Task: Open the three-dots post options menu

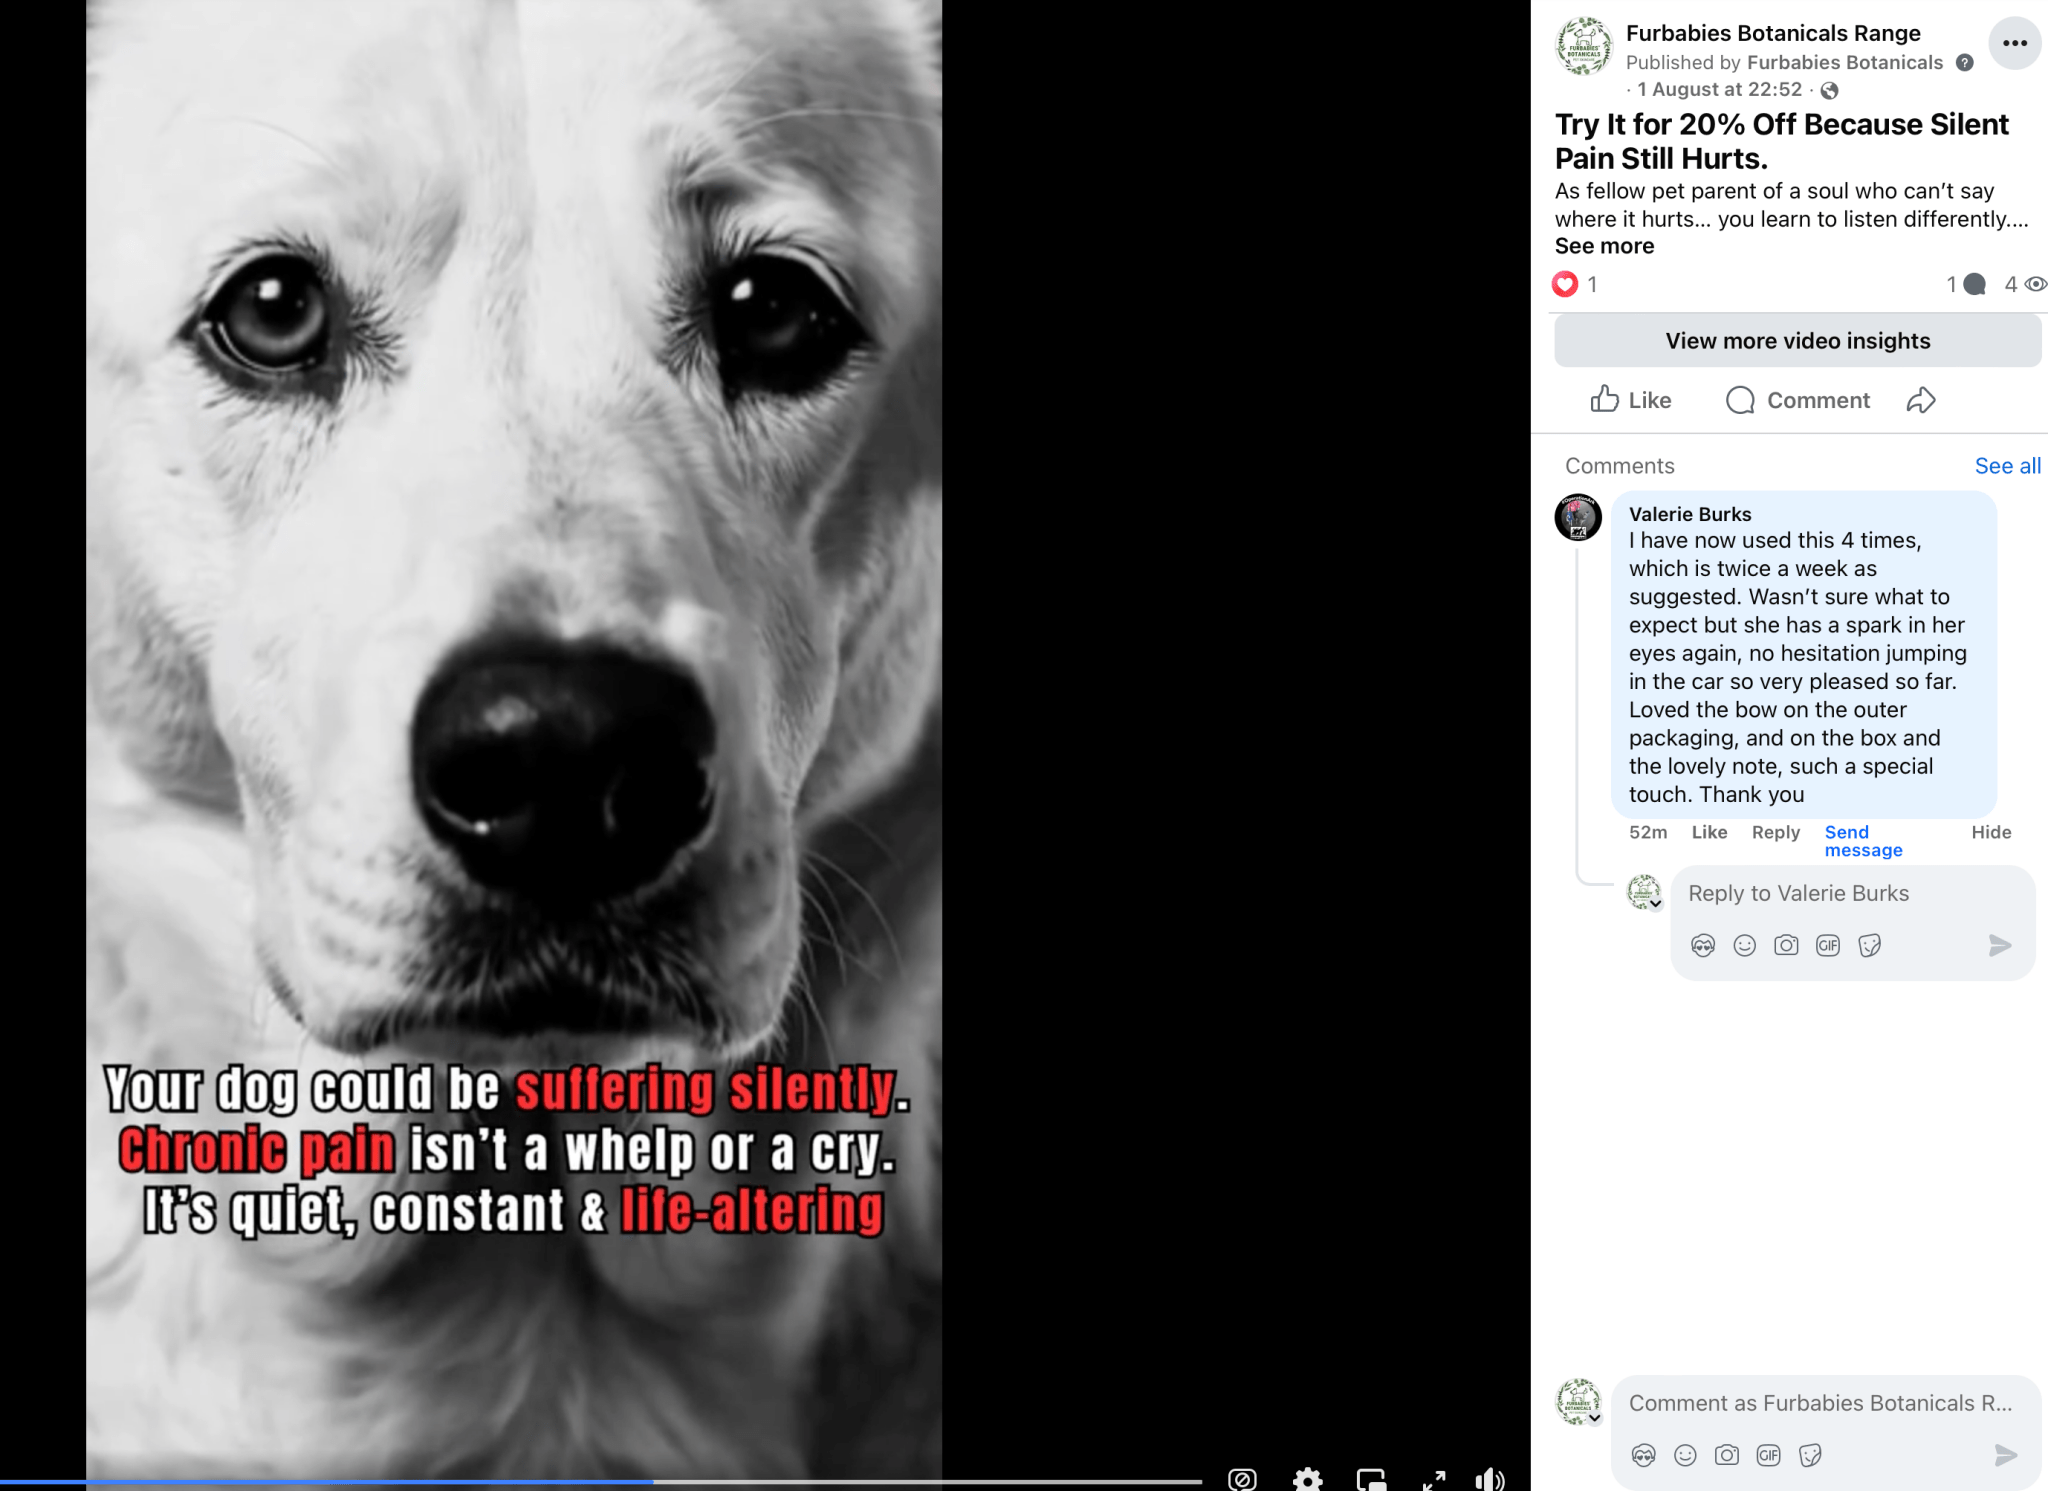Action: pyautogui.click(x=2014, y=43)
